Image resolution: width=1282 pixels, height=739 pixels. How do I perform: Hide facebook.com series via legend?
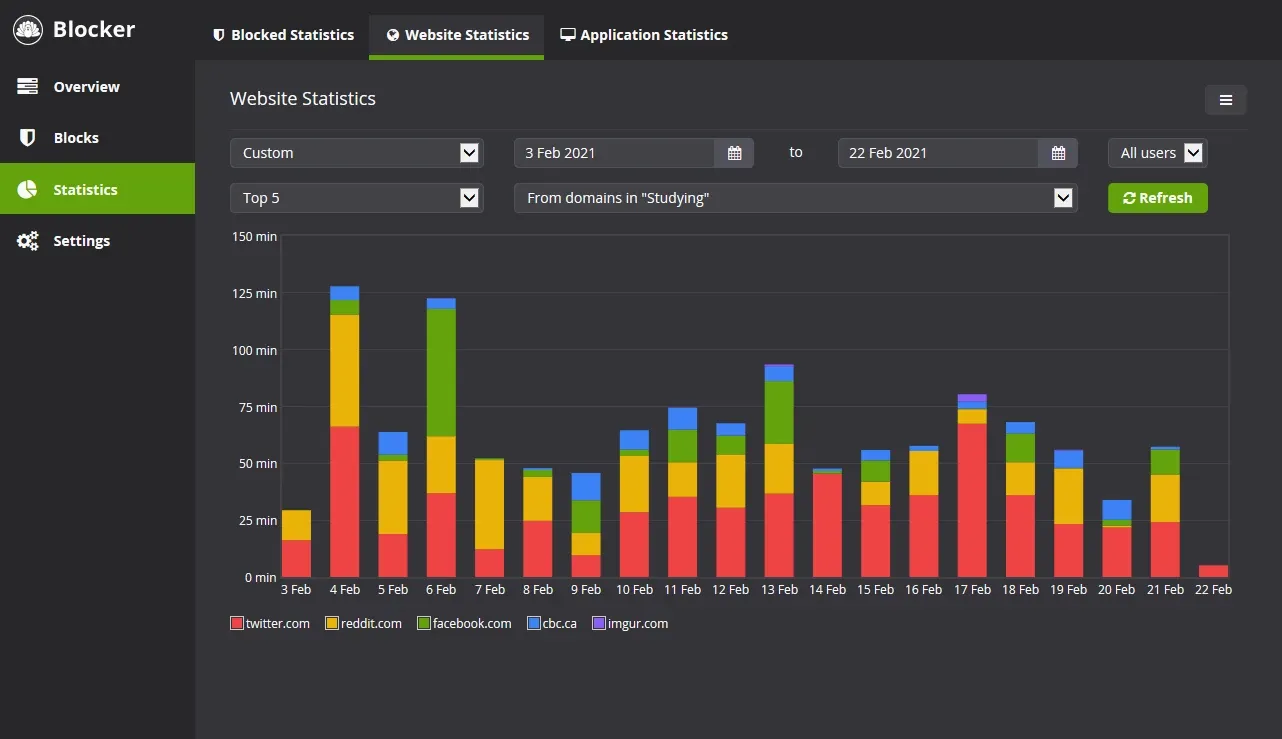tap(464, 623)
